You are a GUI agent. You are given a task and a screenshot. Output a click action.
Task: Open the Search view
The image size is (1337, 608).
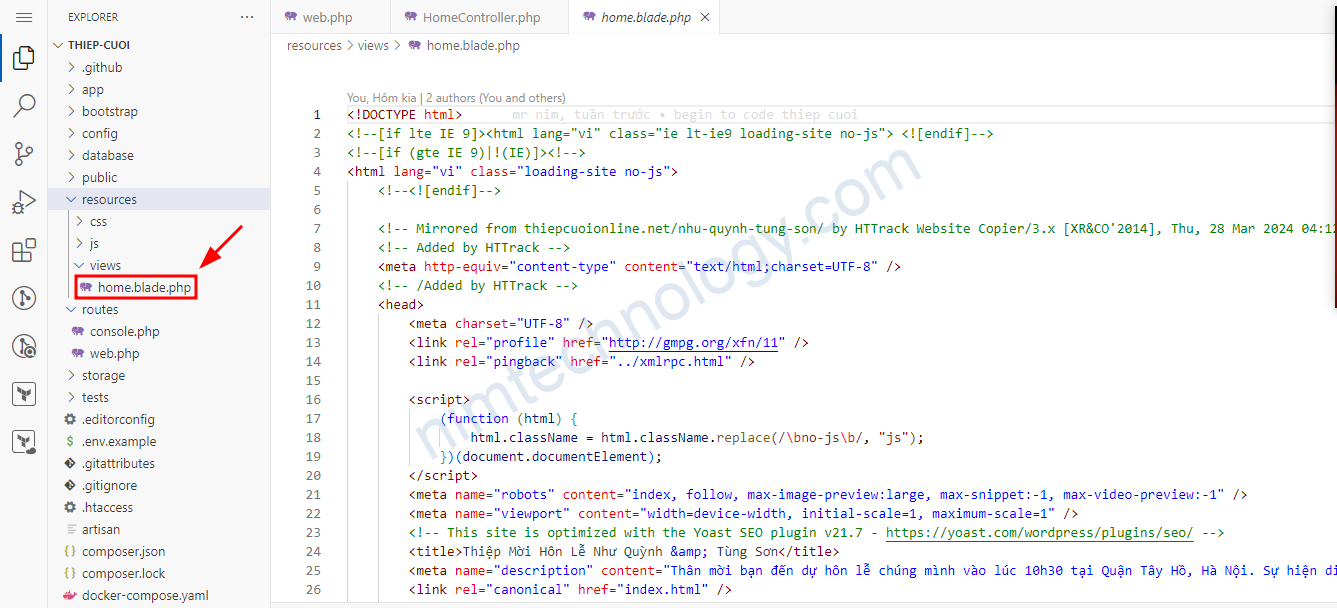24,106
